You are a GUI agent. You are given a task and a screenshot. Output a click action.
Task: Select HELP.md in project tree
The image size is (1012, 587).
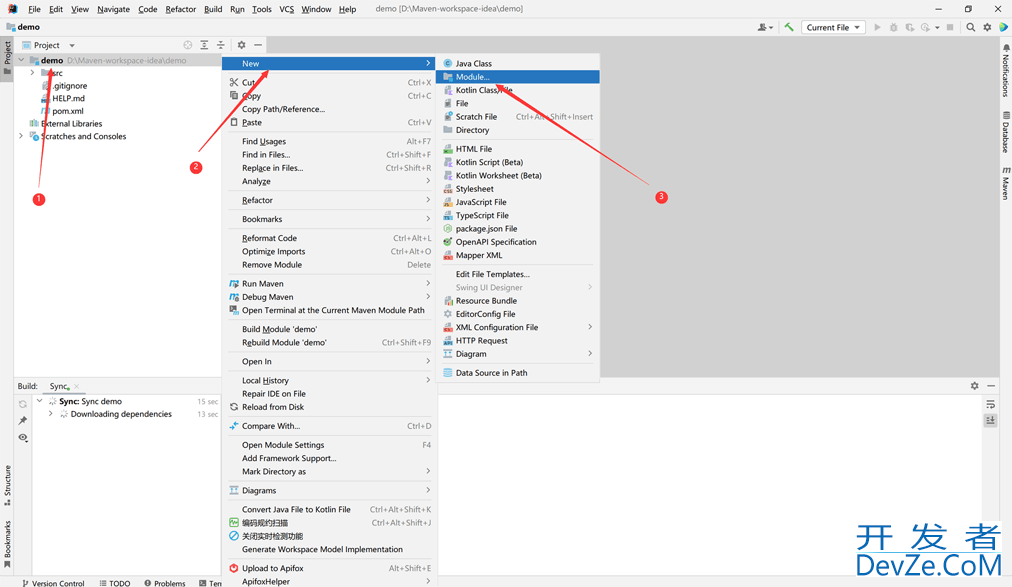[68, 98]
